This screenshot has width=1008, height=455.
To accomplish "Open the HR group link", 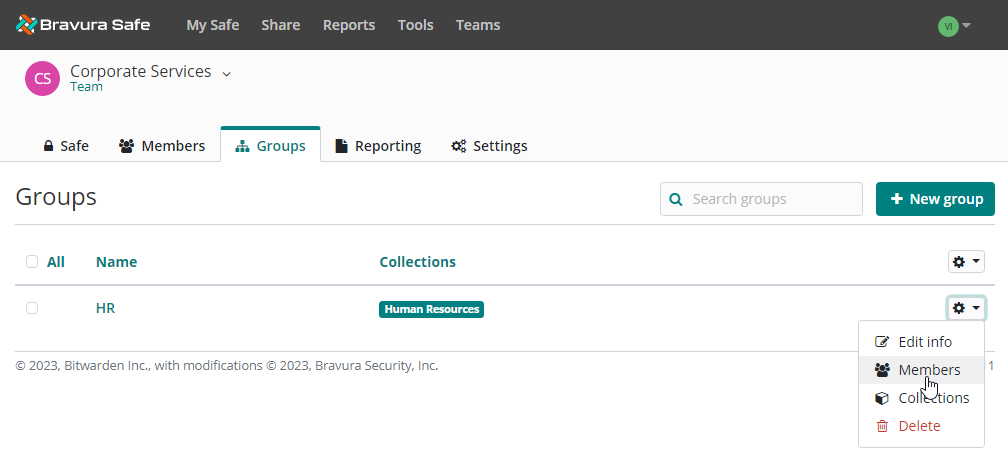I will [x=105, y=308].
